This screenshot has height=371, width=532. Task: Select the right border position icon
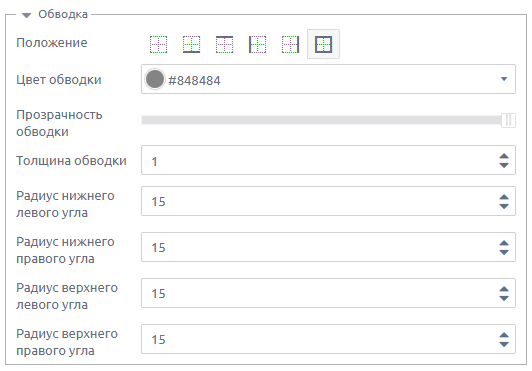pyautogui.click(x=290, y=44)
